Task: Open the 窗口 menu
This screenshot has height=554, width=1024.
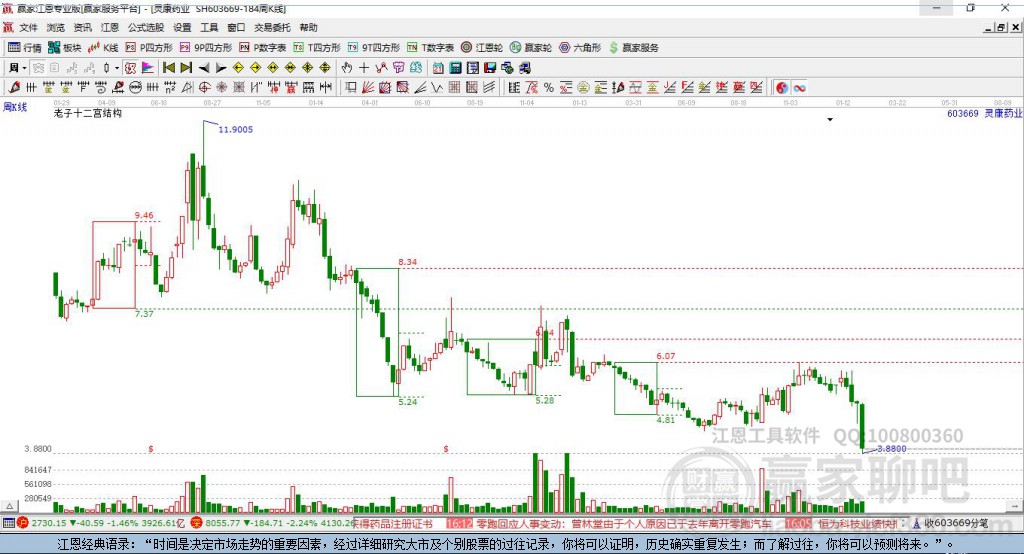Action: [x=236, y=27]
